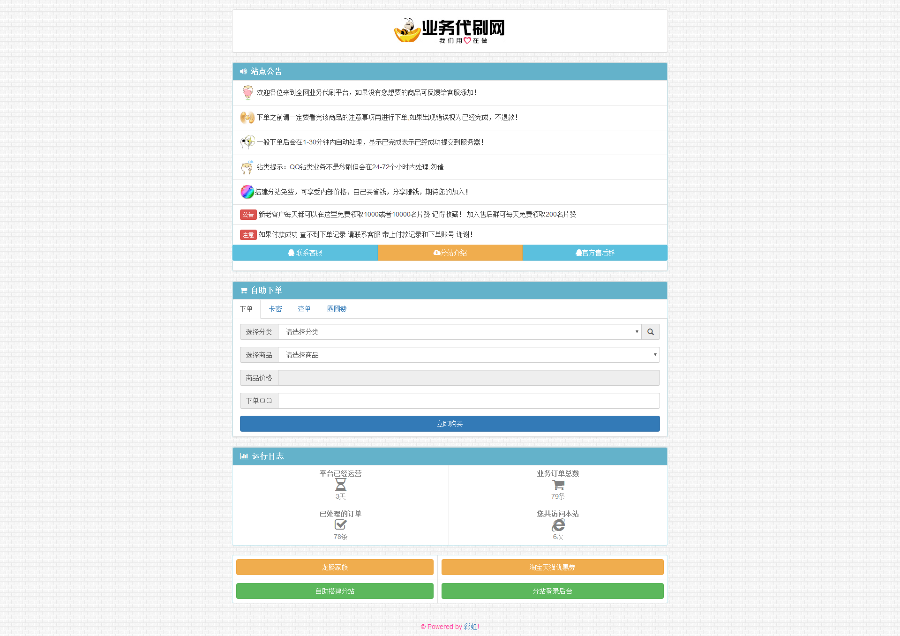Click the green 分站登录后台 button

pos(552,591)
